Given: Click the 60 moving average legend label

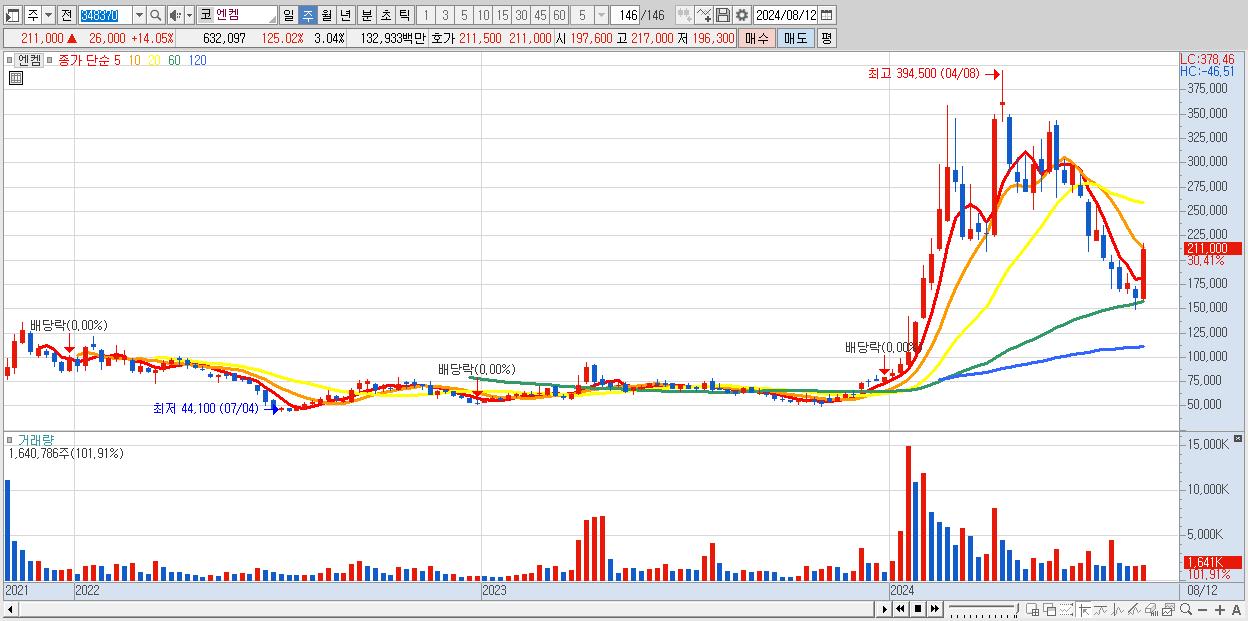Looking at the screenshot, I should tap(174, 60).
